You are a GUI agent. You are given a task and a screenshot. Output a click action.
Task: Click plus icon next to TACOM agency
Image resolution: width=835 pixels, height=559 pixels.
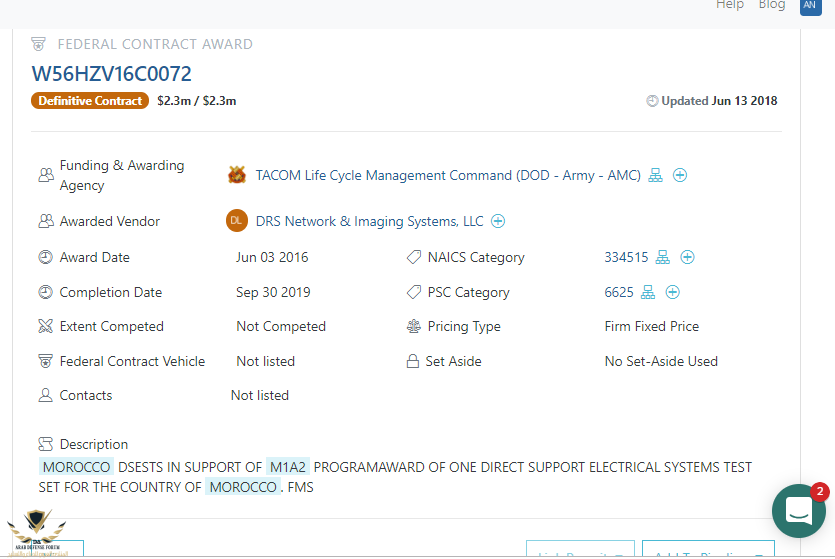pyautogui.click(x=680, y=175)
